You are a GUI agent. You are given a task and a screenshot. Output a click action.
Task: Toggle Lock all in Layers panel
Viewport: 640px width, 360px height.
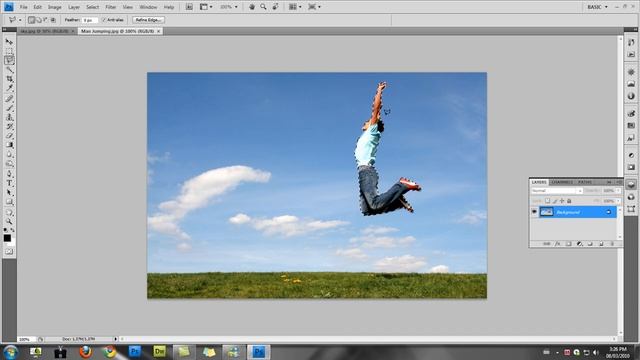(569, 201)
